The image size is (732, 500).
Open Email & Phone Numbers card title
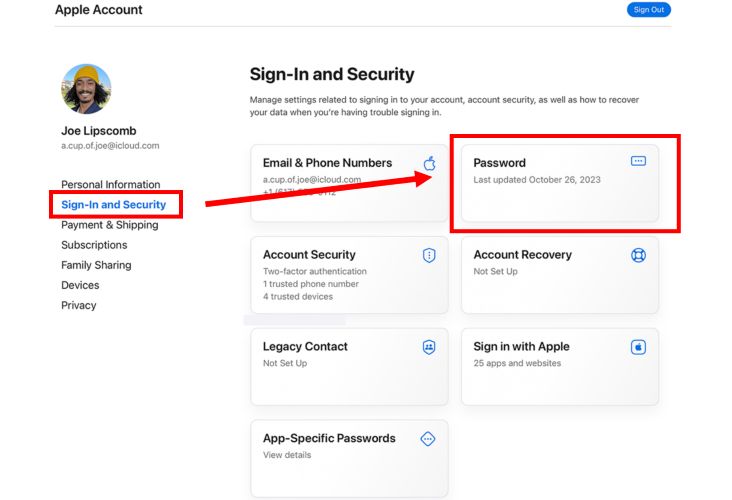(327, 163)
